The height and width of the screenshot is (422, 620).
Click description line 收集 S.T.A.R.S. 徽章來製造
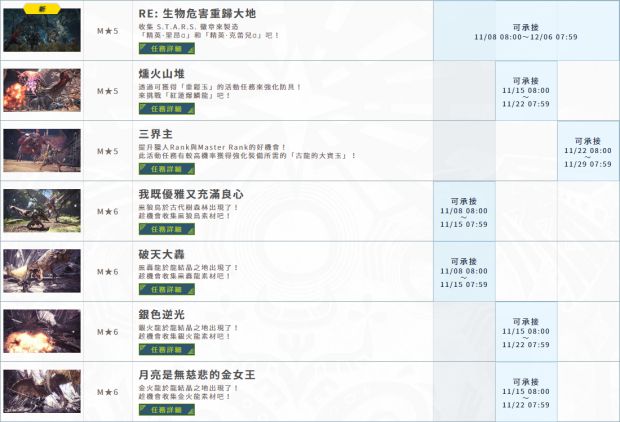(189, 26)
